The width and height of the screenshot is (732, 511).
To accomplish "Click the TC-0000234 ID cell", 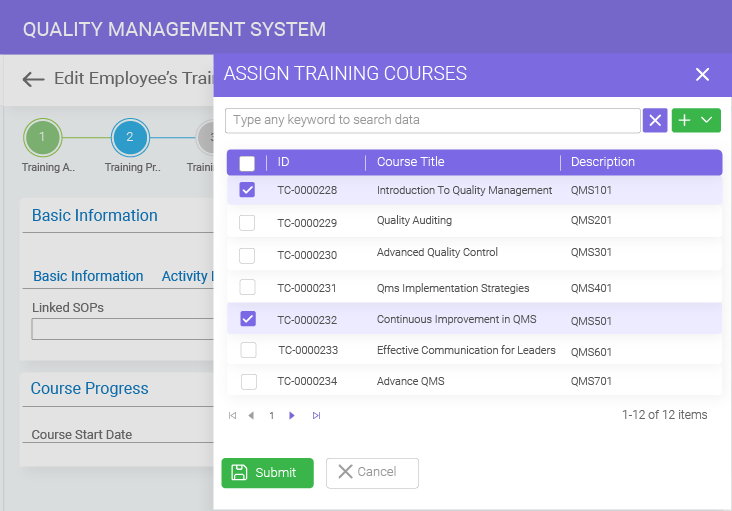I will click(x=307, y=381).
